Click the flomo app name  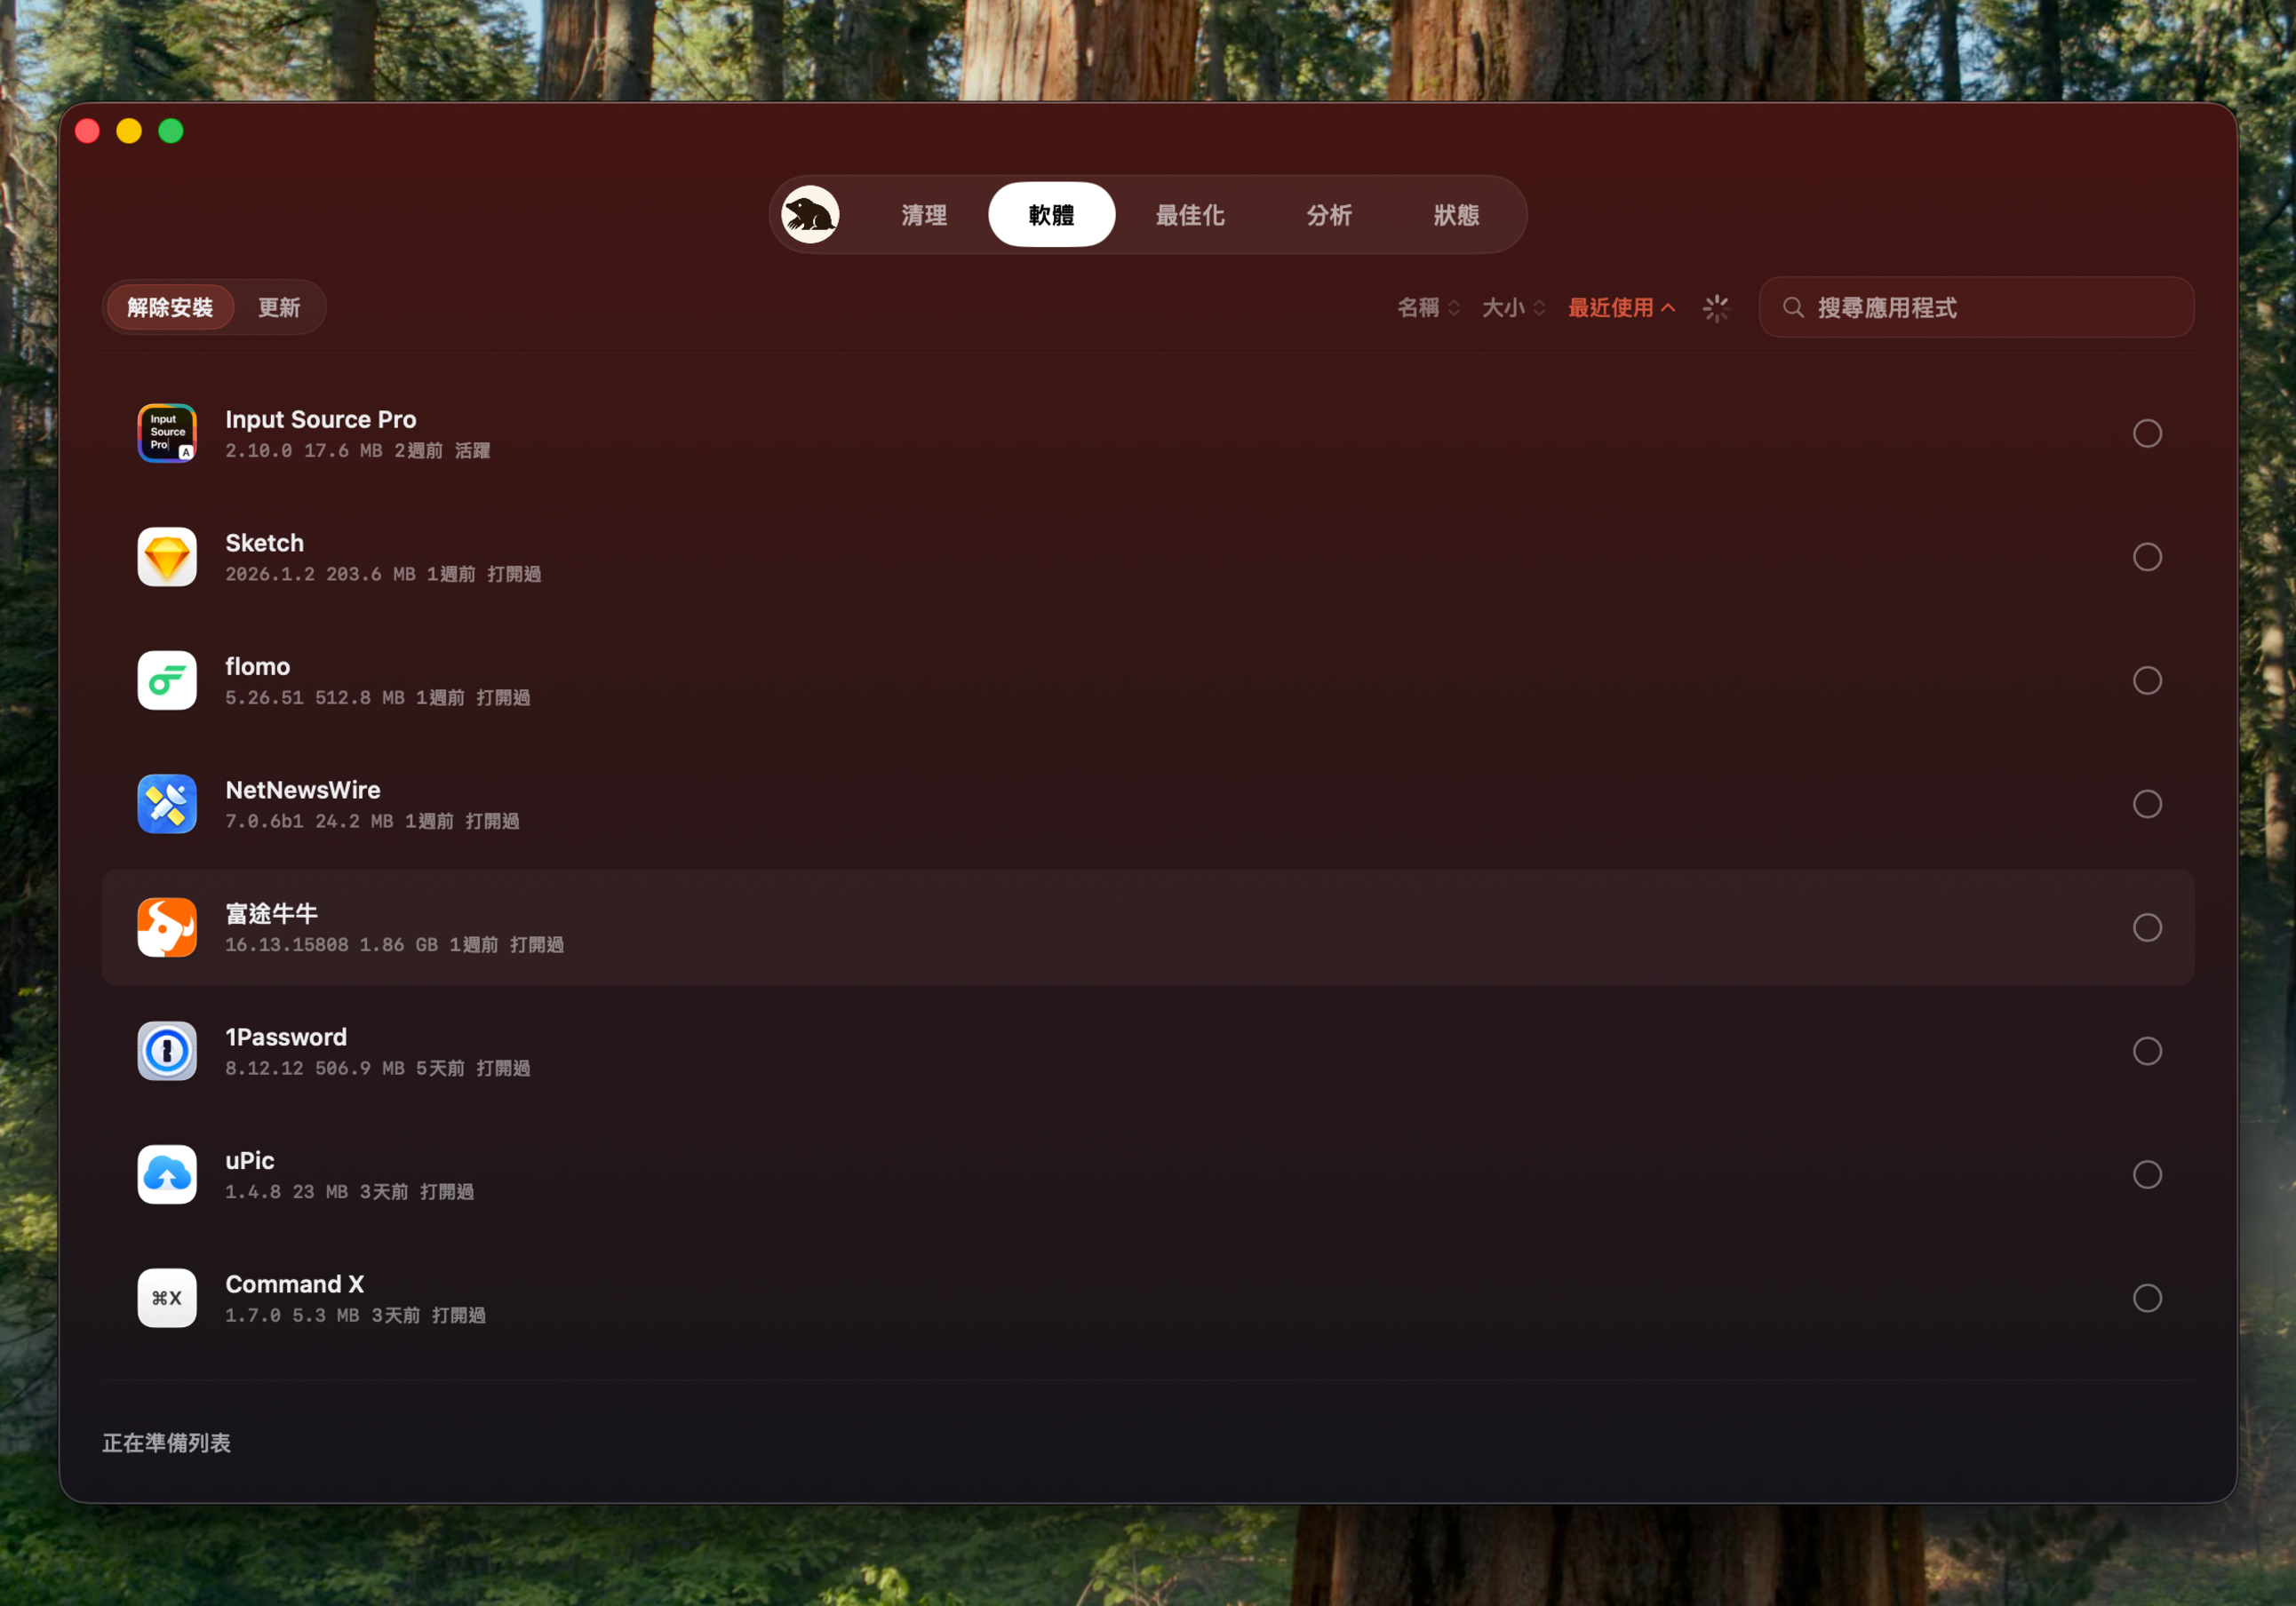pos(257,667)
